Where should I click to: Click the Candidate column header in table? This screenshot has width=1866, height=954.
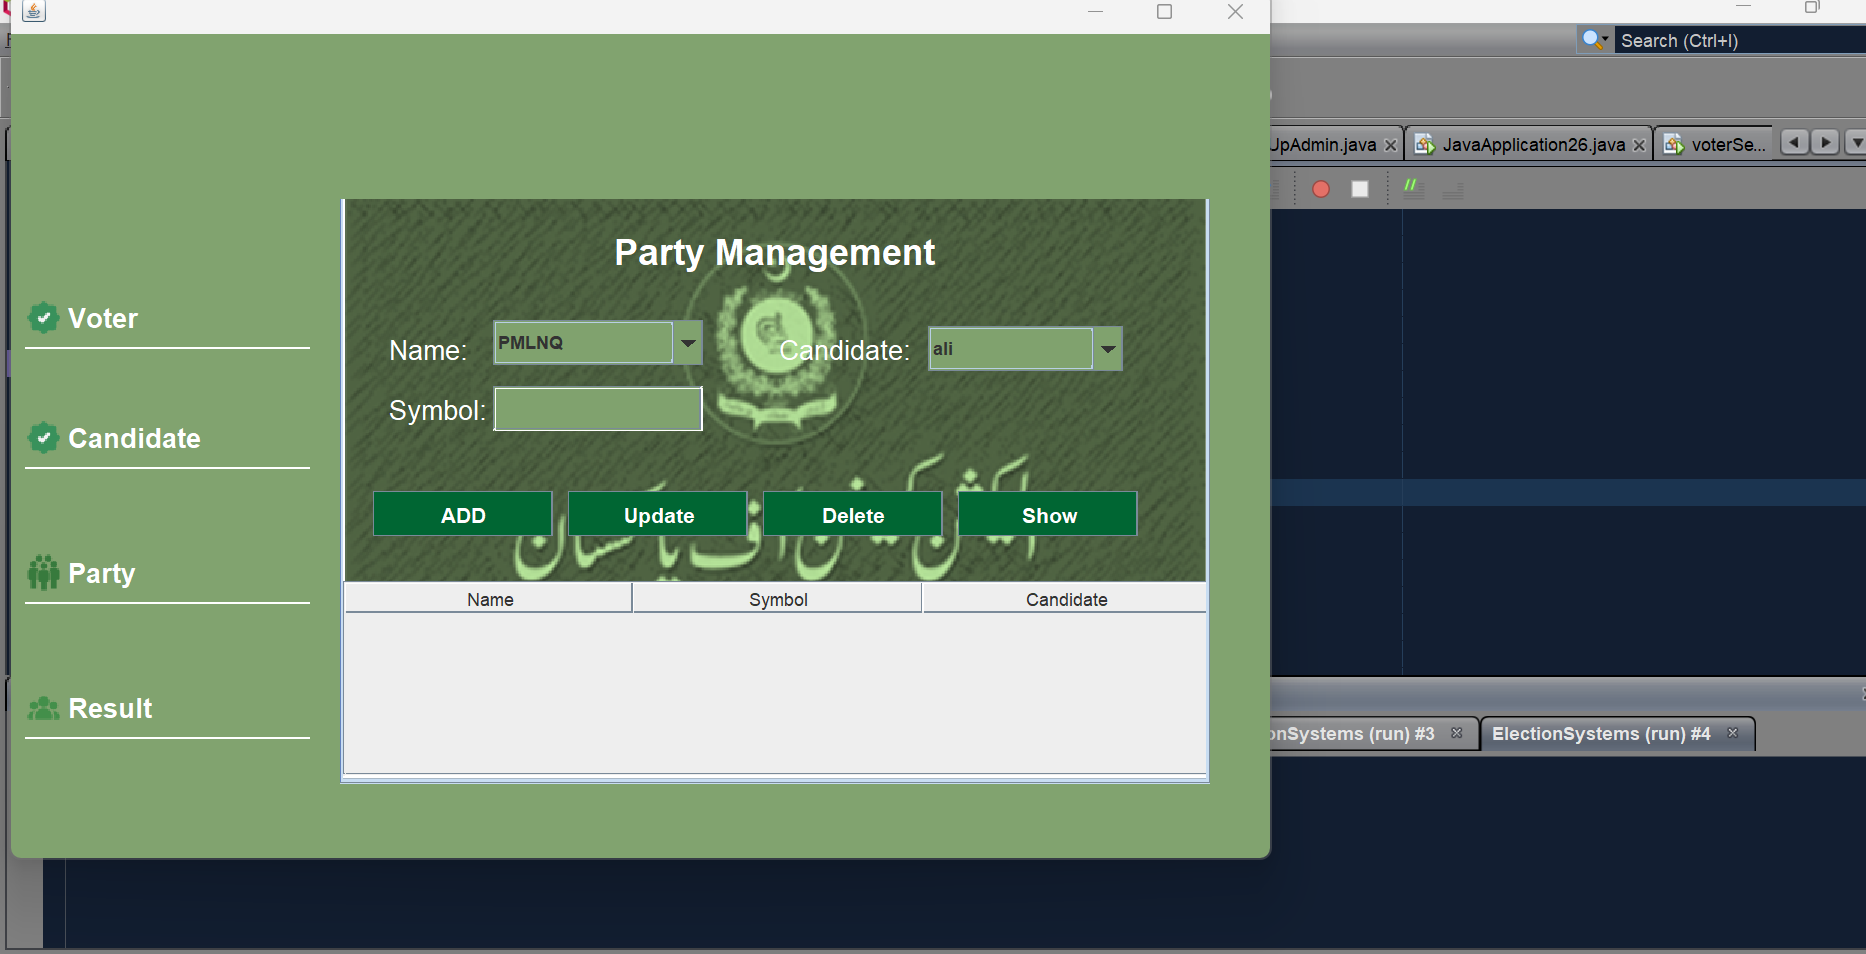tap(1065, 599)
